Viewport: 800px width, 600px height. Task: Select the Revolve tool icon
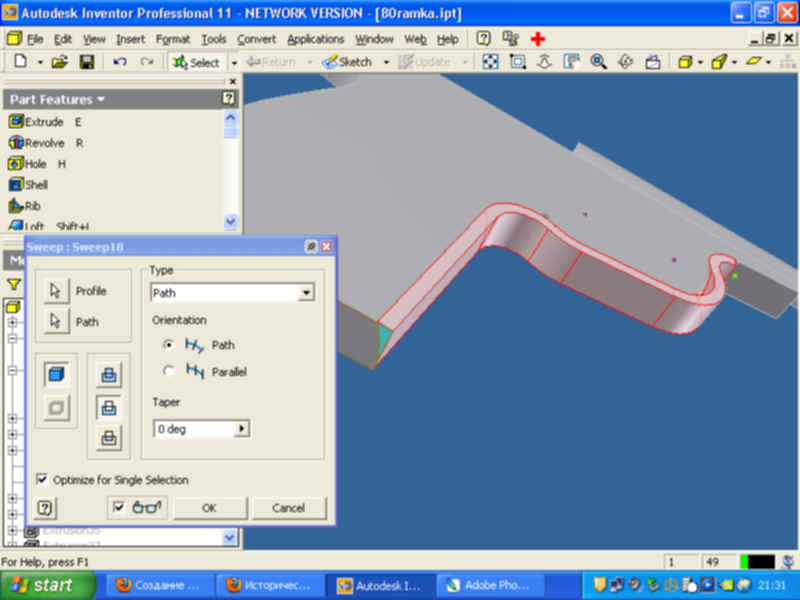click(15, 143)
